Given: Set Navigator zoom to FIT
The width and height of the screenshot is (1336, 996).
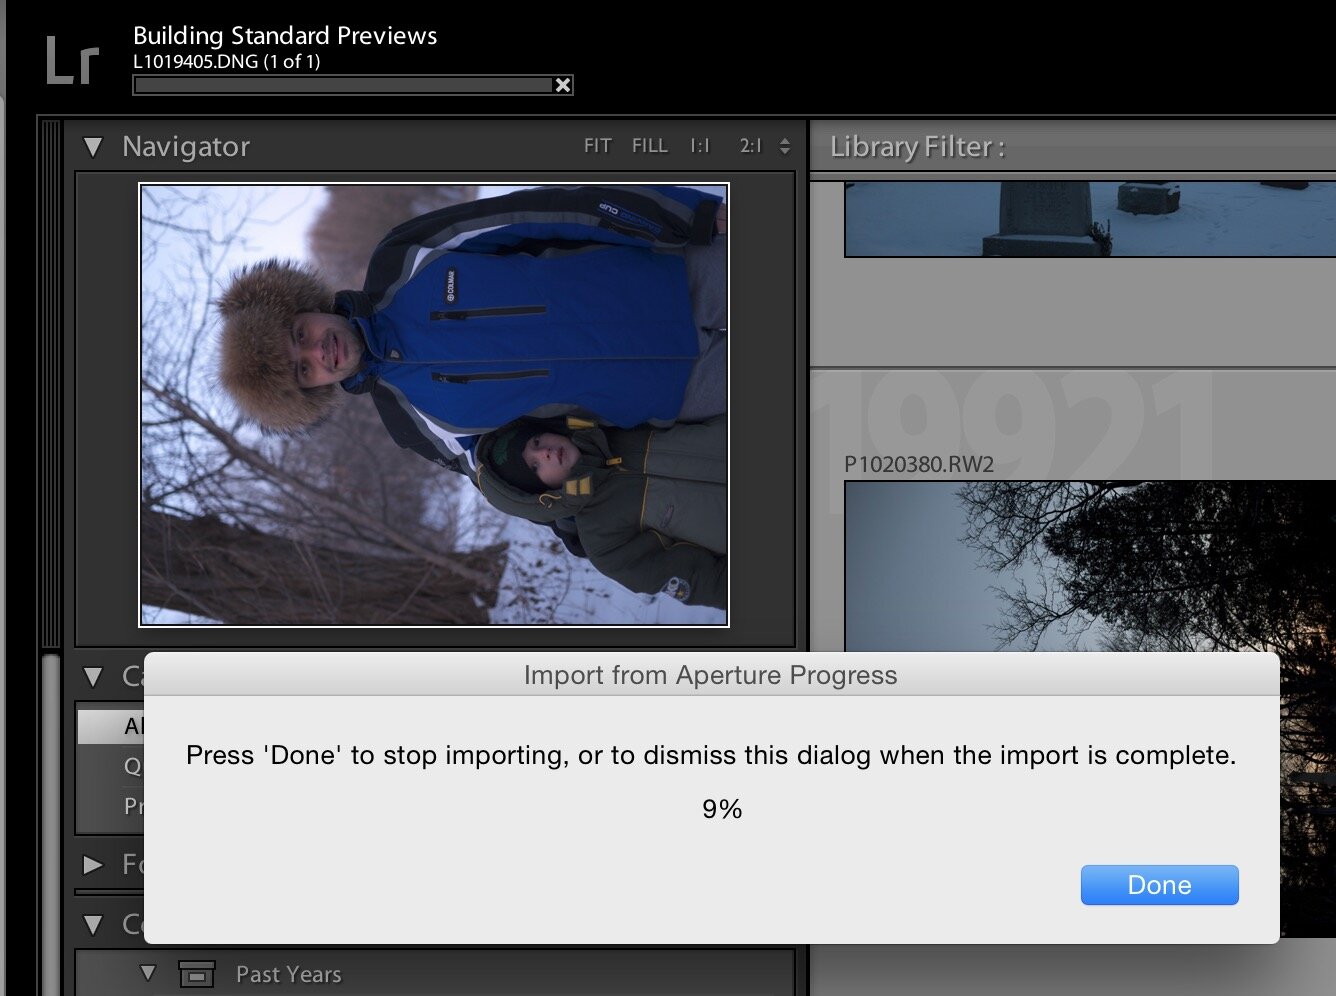Looking at the screenshot, I should pyautogui.click(x=597, y=146).
